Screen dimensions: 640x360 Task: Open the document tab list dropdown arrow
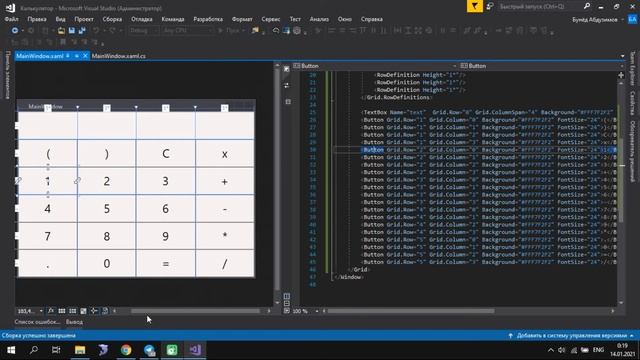(x=622, y=56)
